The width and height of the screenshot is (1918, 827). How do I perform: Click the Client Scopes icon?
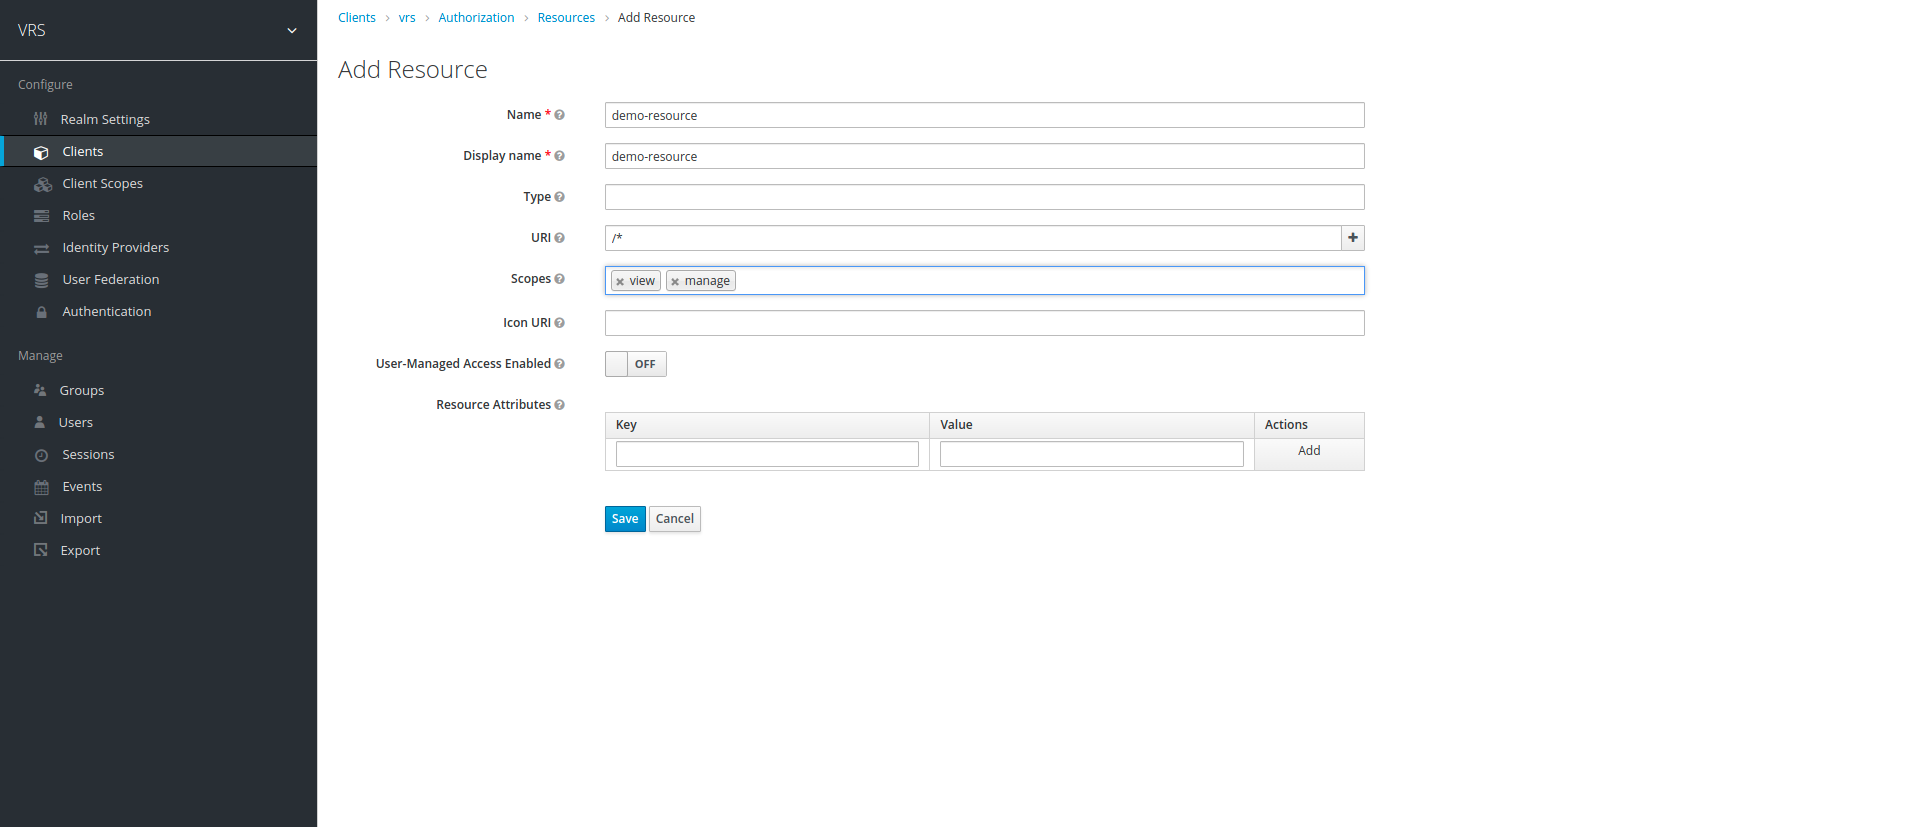pos(42,184)
